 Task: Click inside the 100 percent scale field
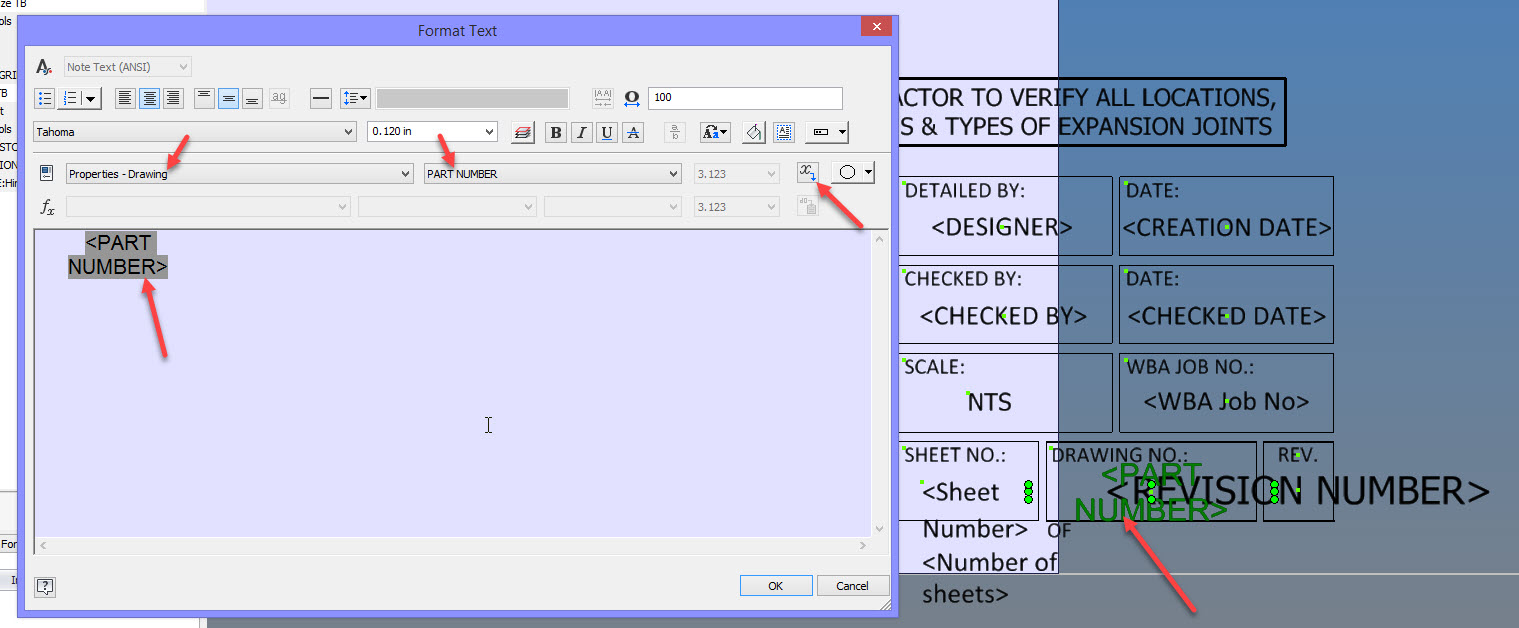click(x=745, y=100)
